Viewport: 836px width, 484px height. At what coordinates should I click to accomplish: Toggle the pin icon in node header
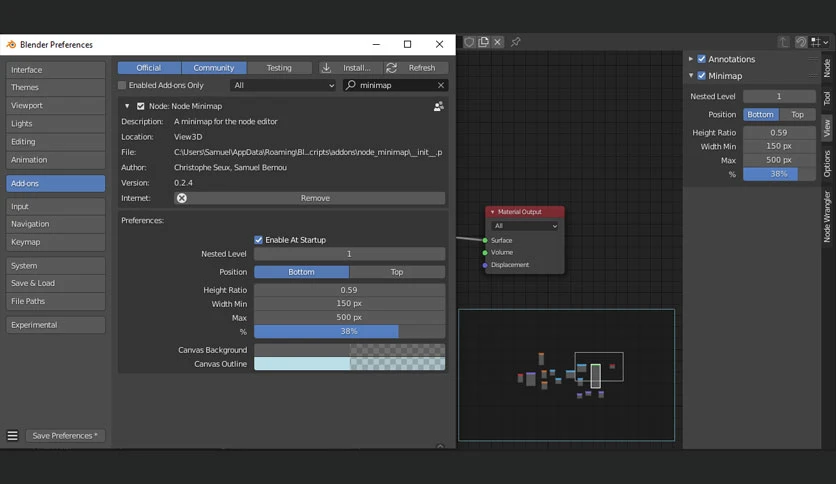516,42
